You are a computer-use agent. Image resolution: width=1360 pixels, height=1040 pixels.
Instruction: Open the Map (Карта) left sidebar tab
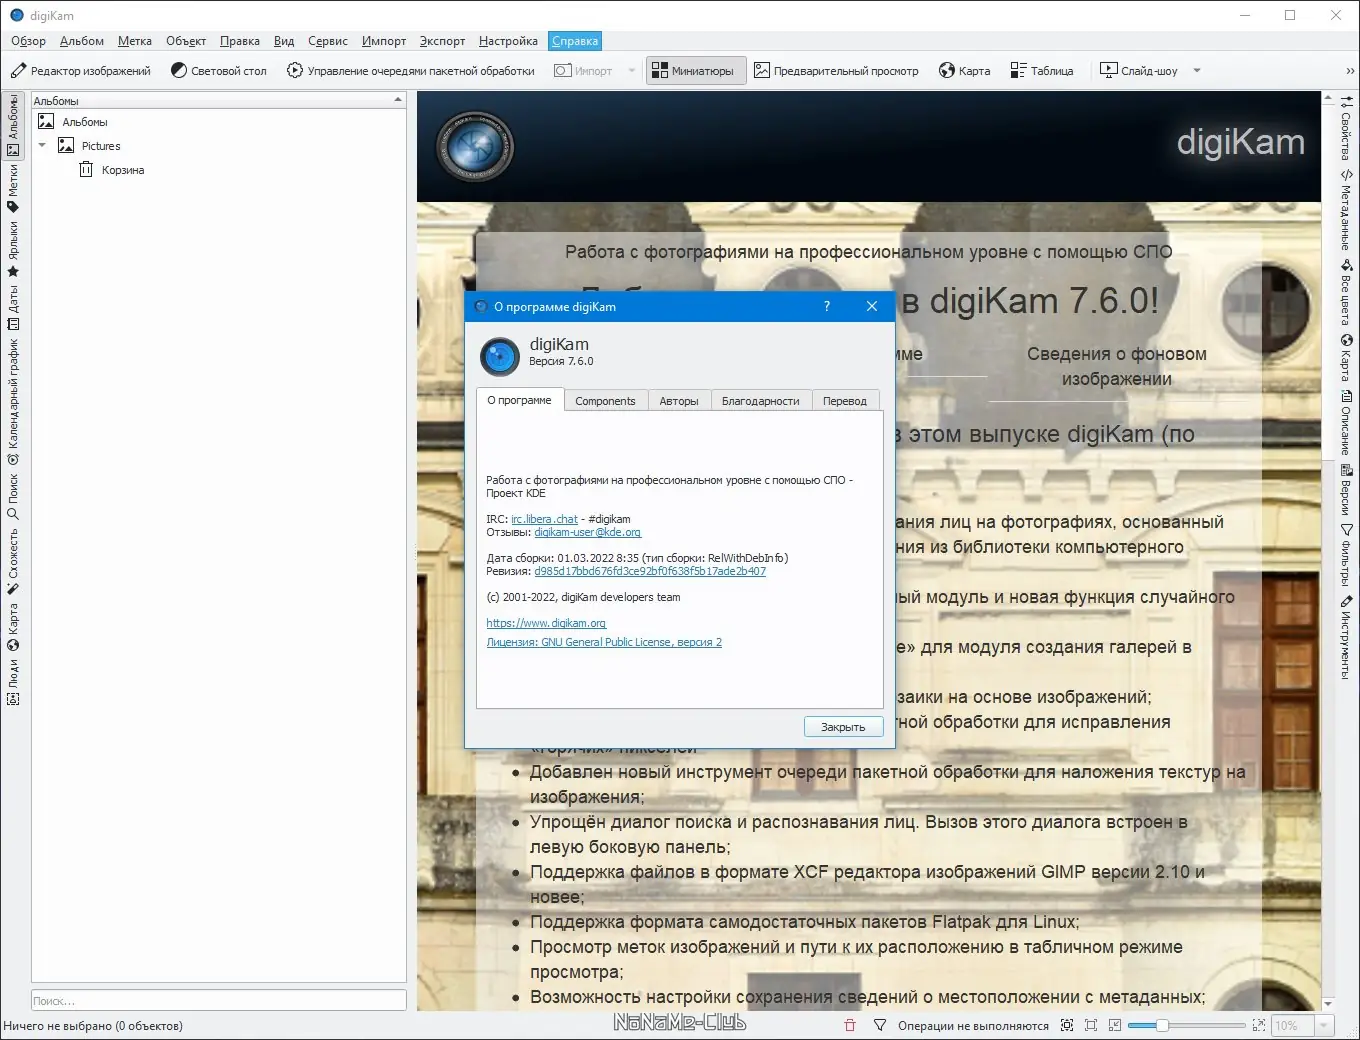pyautogui.click(x=13, y=627)
